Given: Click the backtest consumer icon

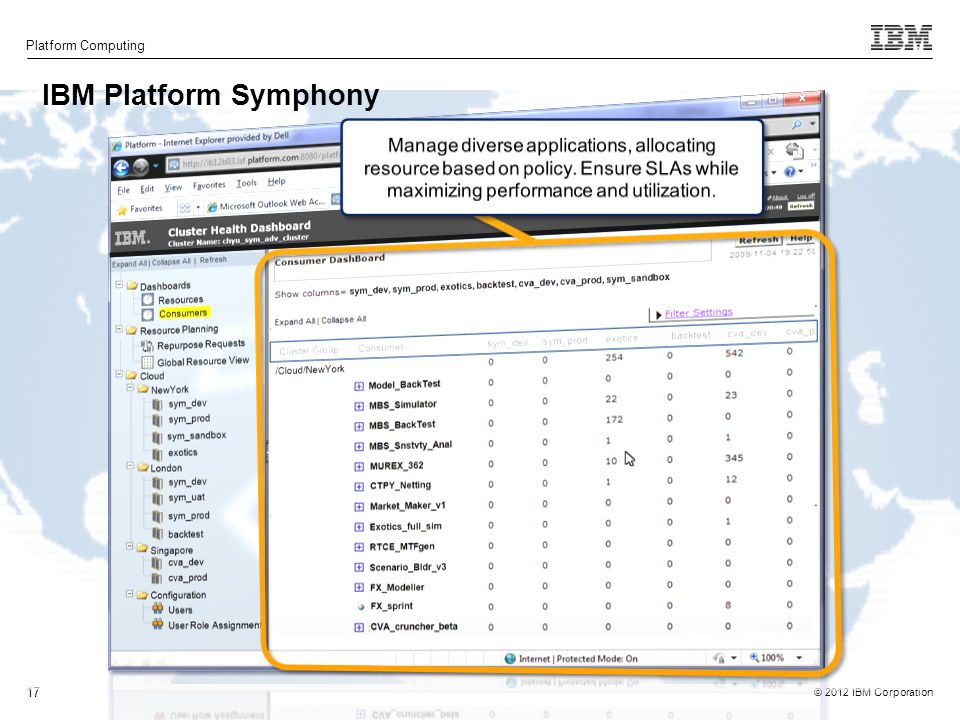Looking at the screenshot, I should 157,534.
